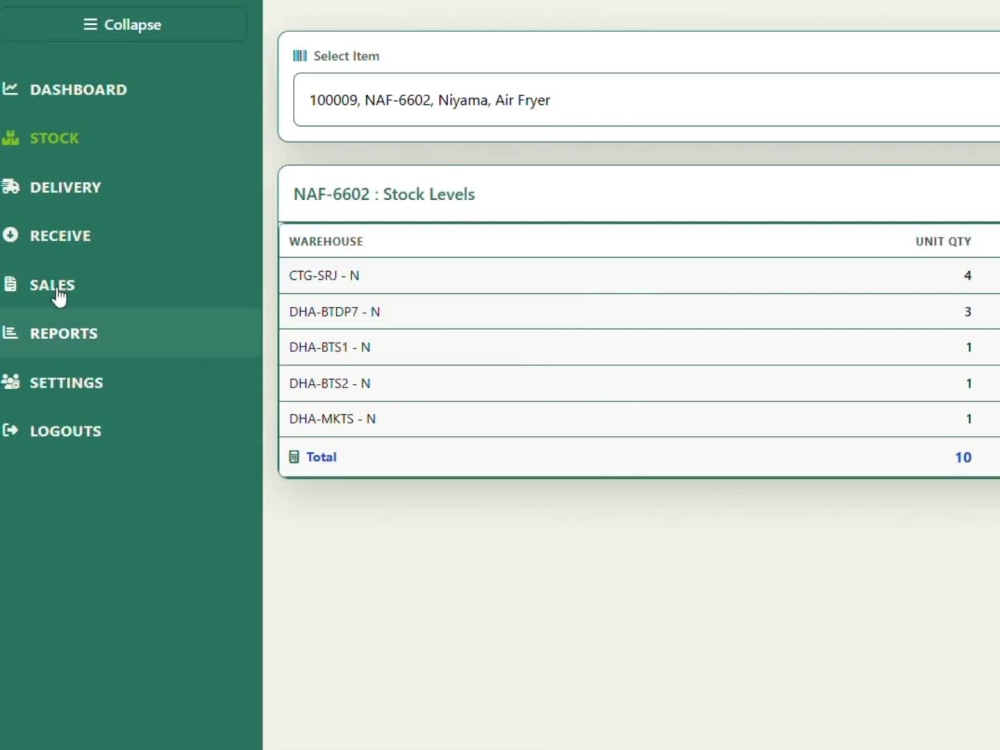Click the Stock boxes icon
The height and width of the screenshot is (750, 1000).
coord(10,137)
